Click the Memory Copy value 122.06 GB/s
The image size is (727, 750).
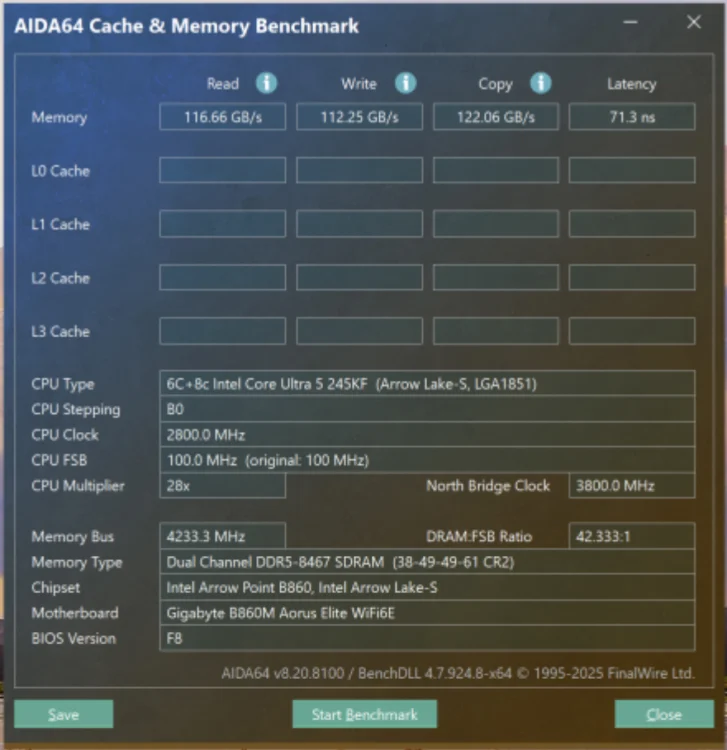tap(495, 117)
